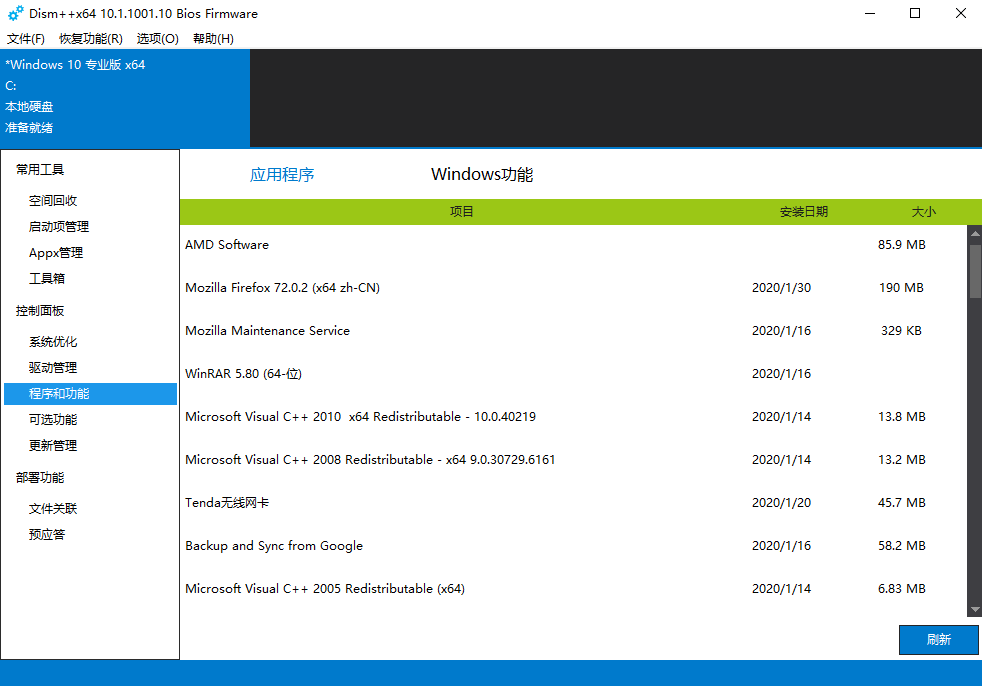Select the WinRAR 5.80 (64-位) entry
The height and width of the screenshot is (686, 982).
coord(244,373)
